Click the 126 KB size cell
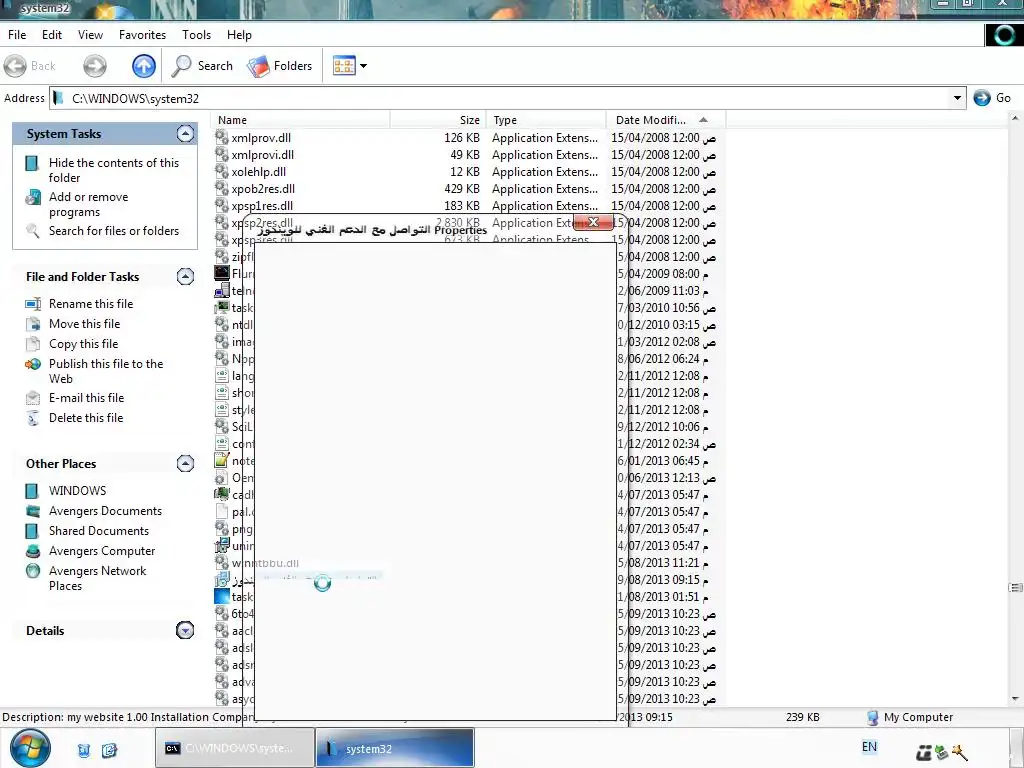Viewport: 1024px width, 768px height. (462, 138)
